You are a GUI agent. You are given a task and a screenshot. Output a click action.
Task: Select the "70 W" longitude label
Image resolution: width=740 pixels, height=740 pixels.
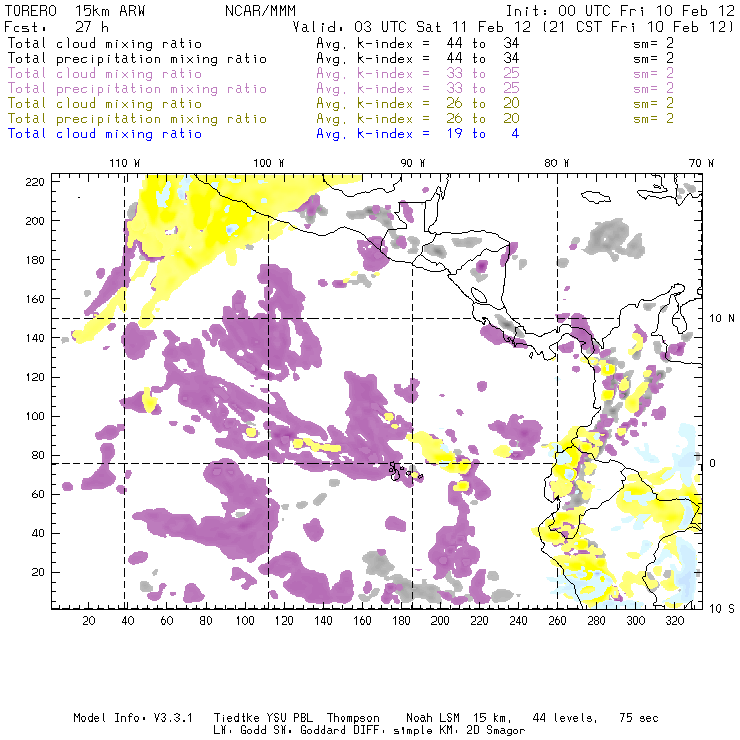(x=701, y=163)
